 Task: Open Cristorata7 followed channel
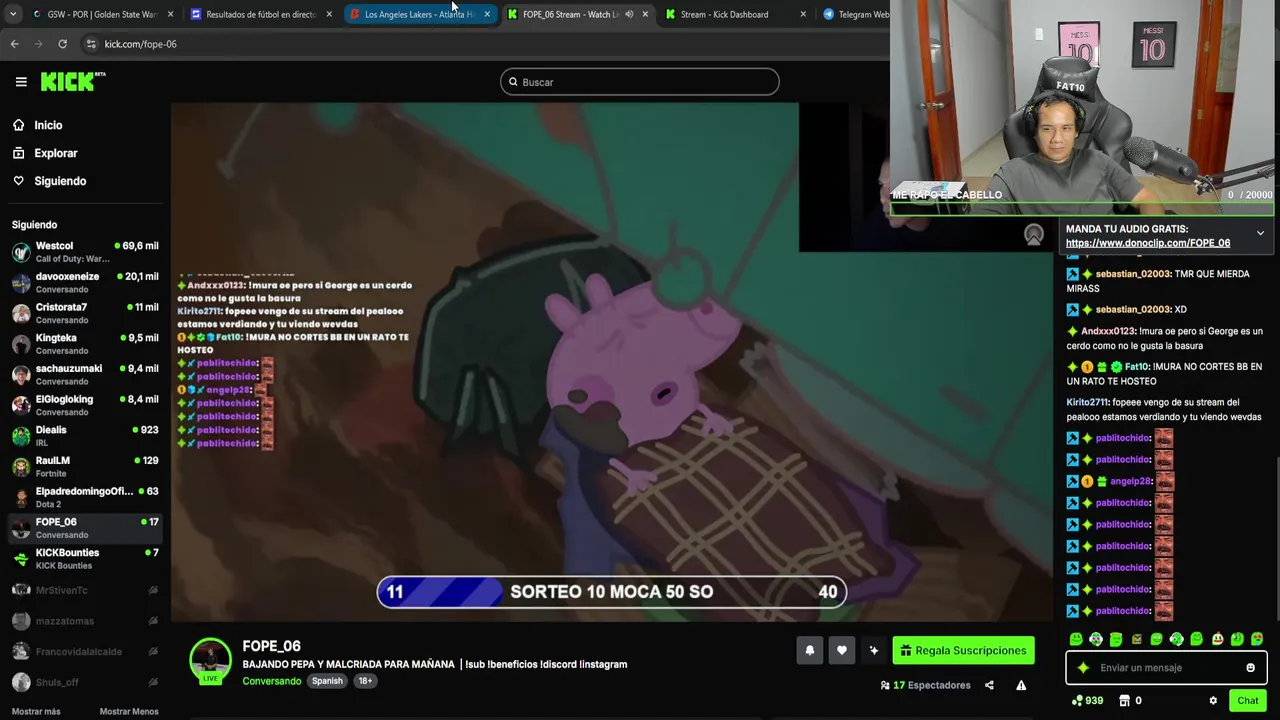(x=85, y=313)
